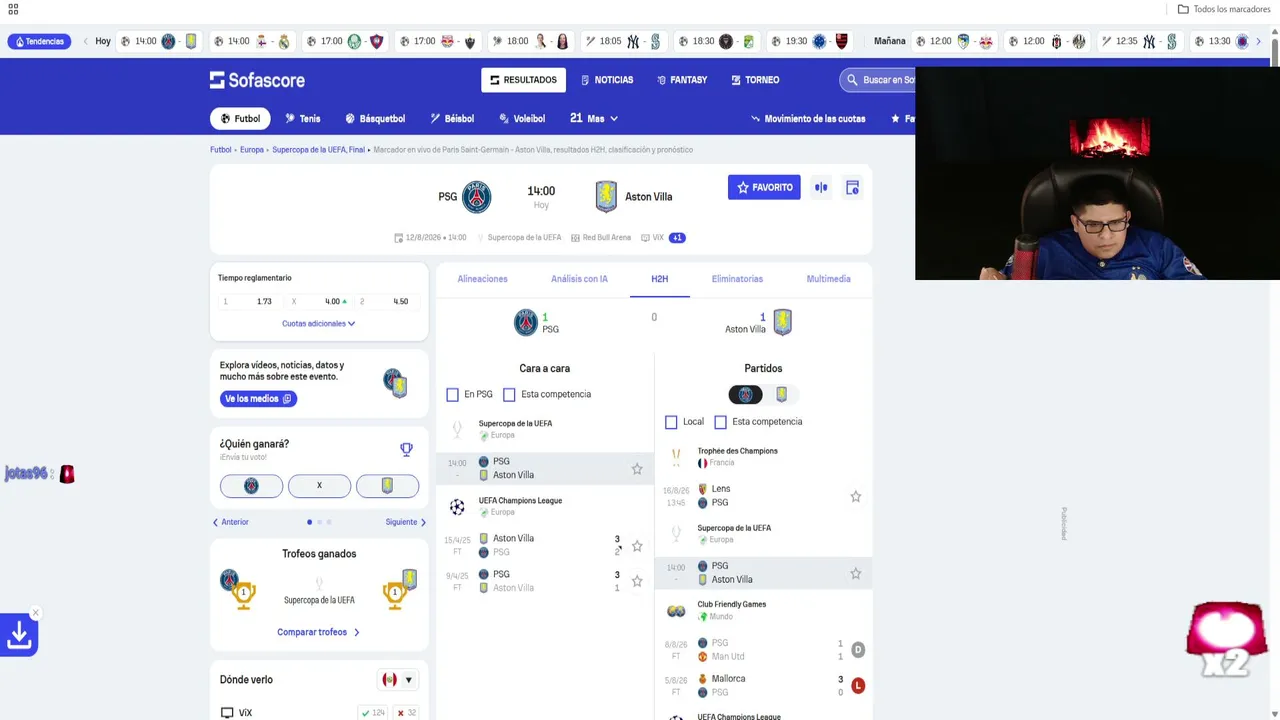The image size is (1280, 720).
Task: Open the browser apps grid icon
Action: [x=13, y=9]
